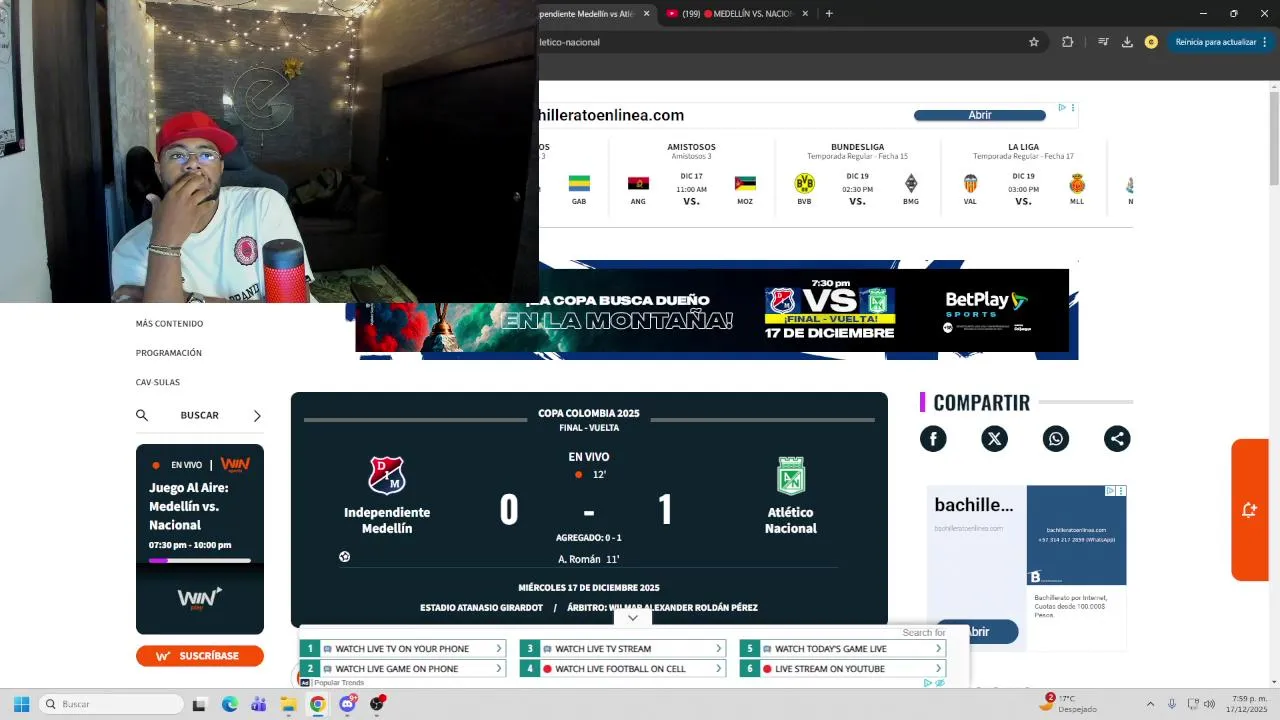The height and width of the screenshot is (720, 1280).
Task: Open WATCH LIVE FOOTBALL ON CELL ad link
Action: 622,669
